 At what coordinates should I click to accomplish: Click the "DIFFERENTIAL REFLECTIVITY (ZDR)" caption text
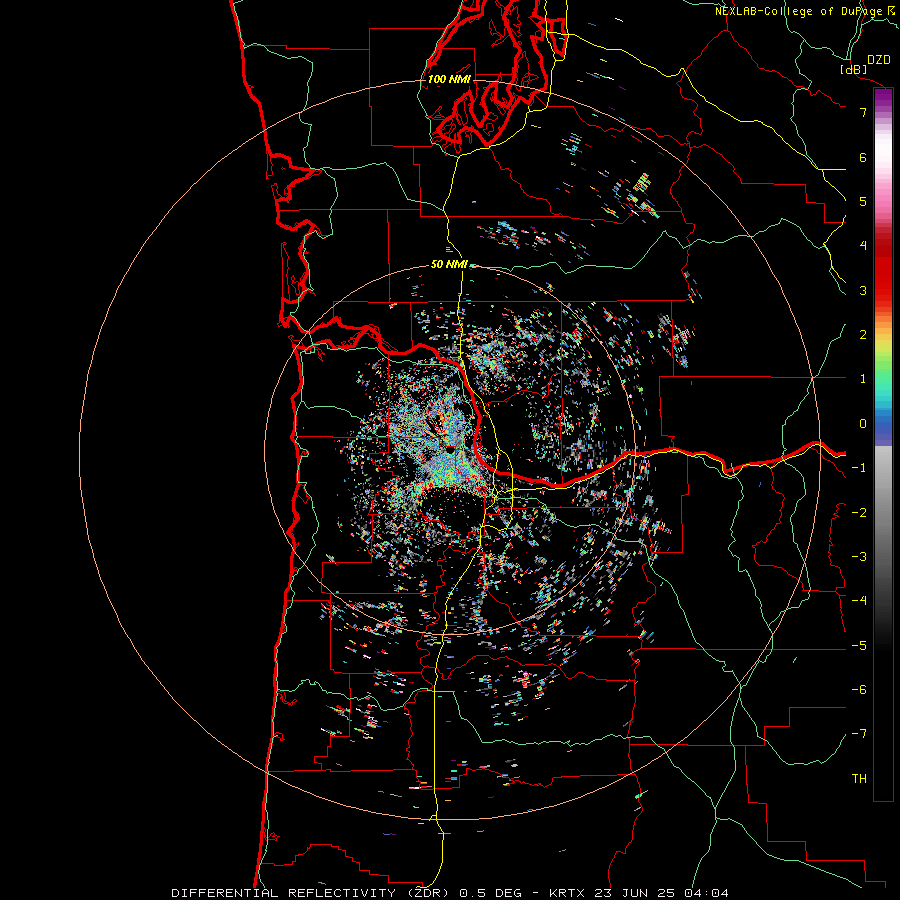click(312, 893)
